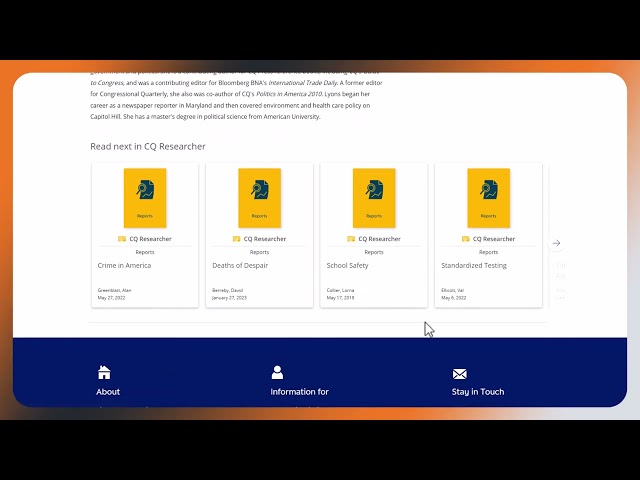Click the book icon on Standardized Testing card
This screenshot has height=480, width=640.
tap(466, 239)
